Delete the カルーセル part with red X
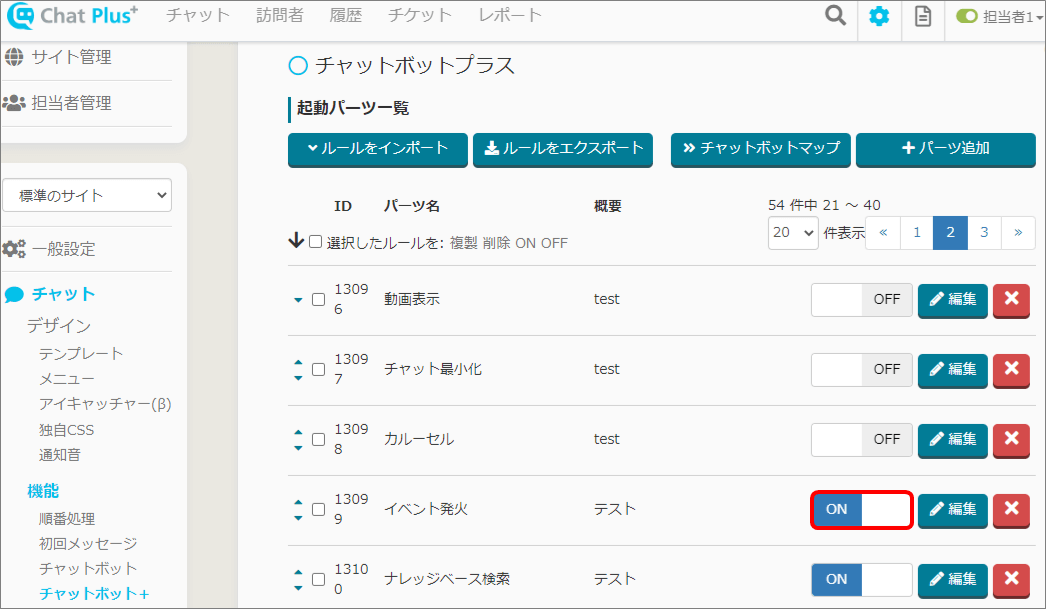Screen dimensions: 1046x609 (1011, 440)
